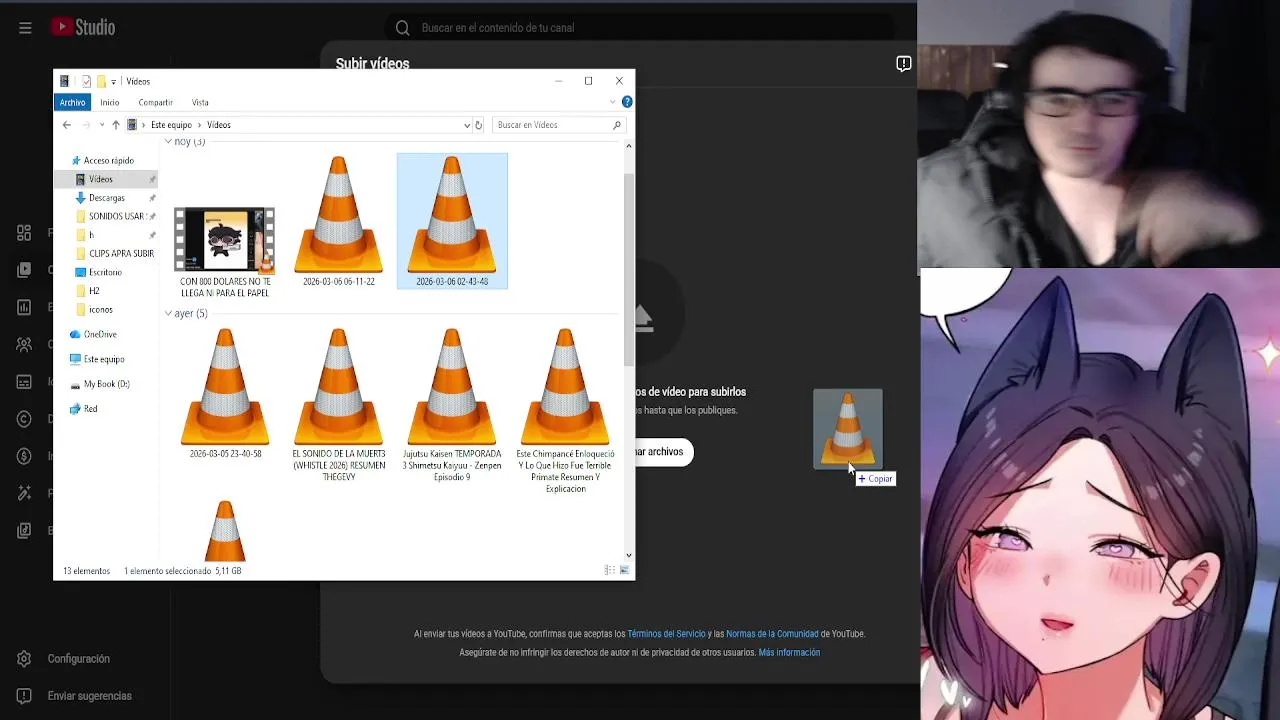Open the Inicio ribbon tab
The height and width of the screenshot is (720, 1280).
(x=110, y=102)
